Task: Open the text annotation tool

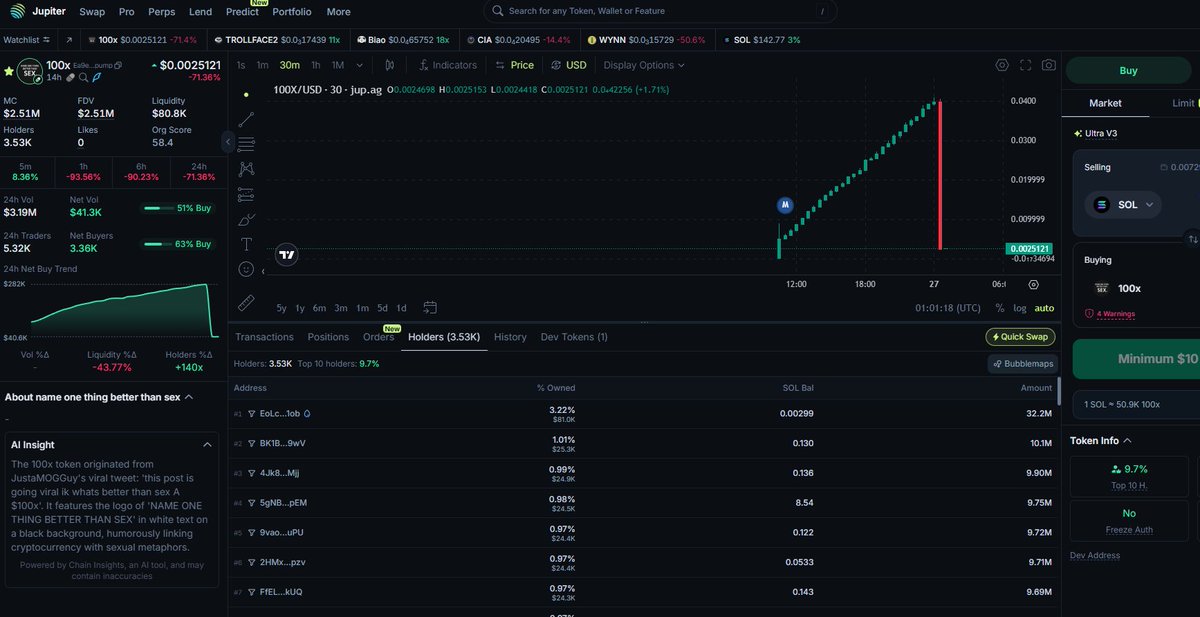Action: pyautogui.click(x=246, y=243)
